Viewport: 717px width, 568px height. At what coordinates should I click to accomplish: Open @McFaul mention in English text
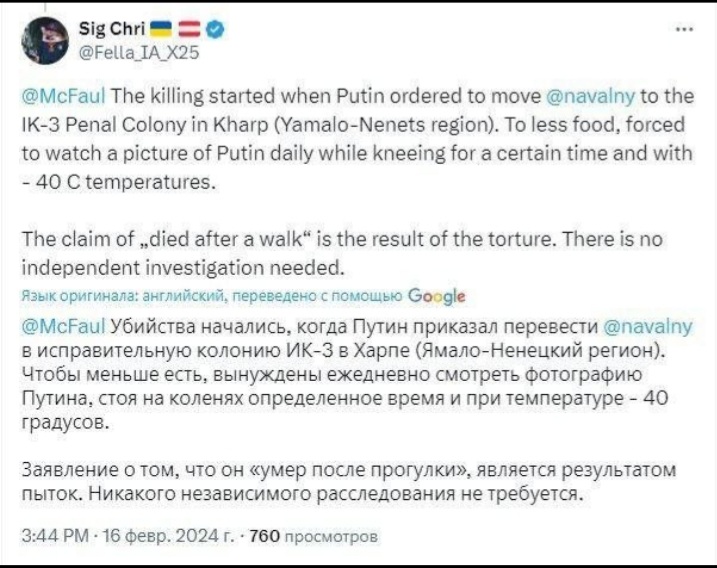tap(64, 96)
